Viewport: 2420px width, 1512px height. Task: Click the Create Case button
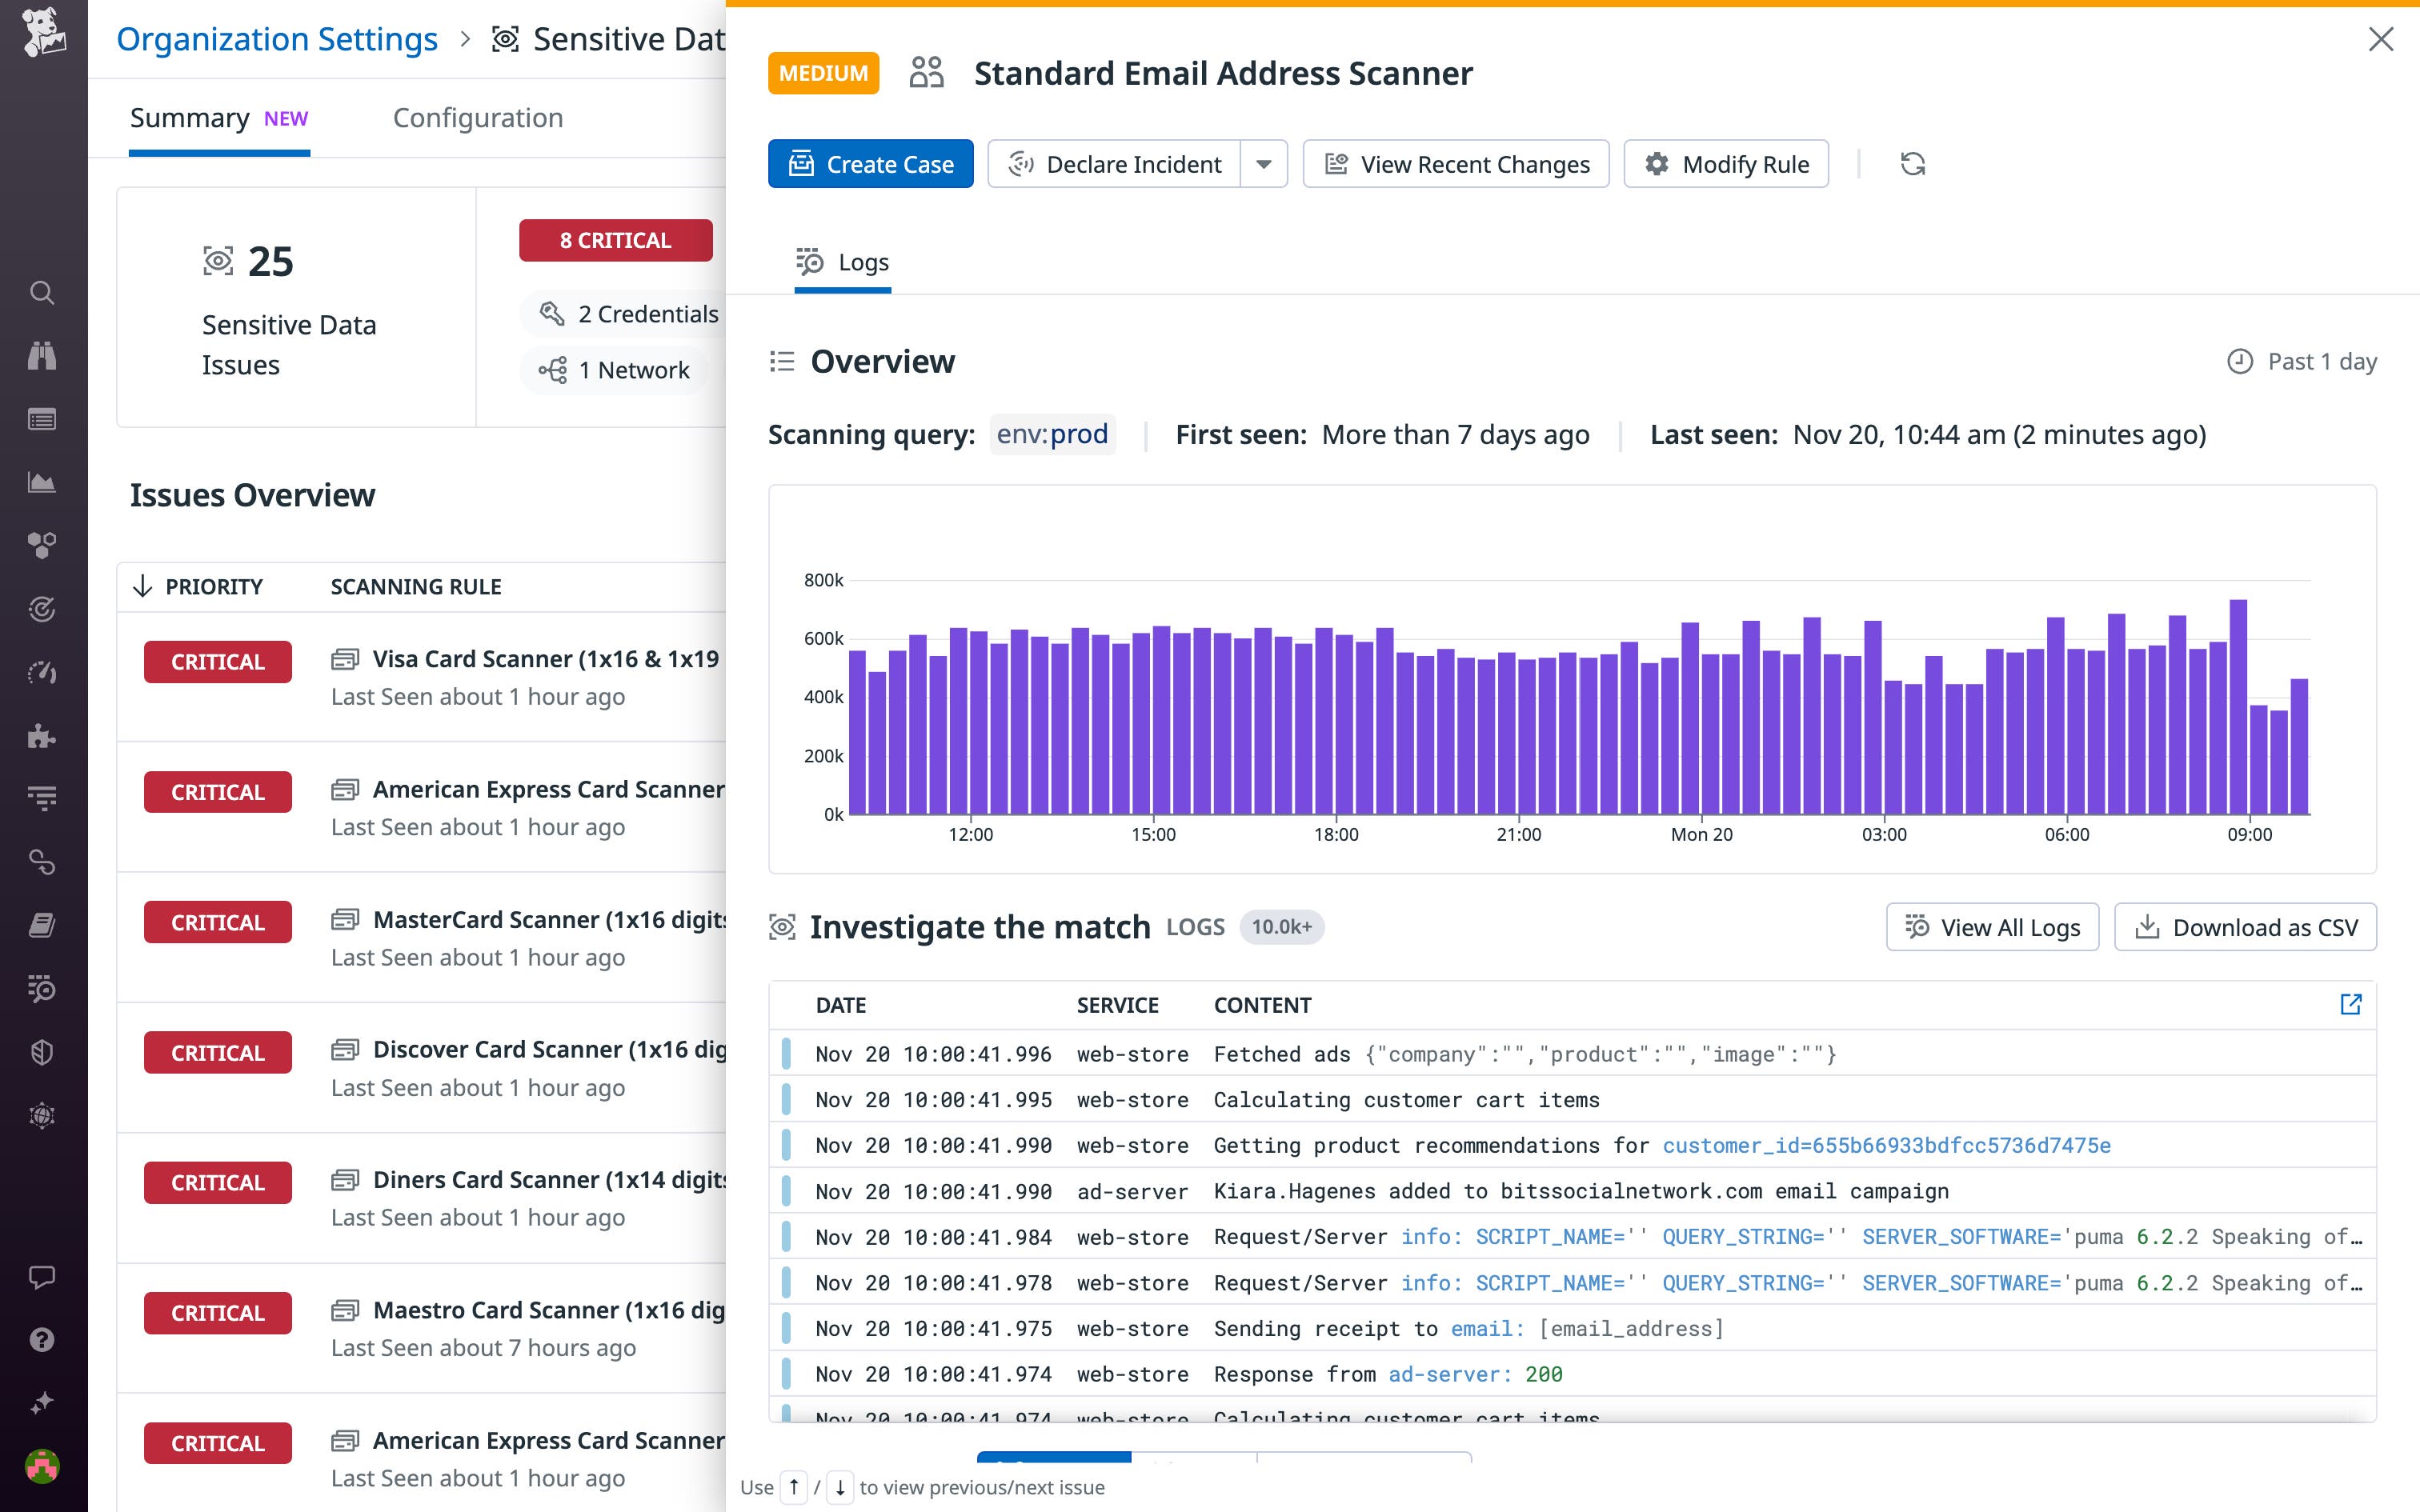point(869,163)
